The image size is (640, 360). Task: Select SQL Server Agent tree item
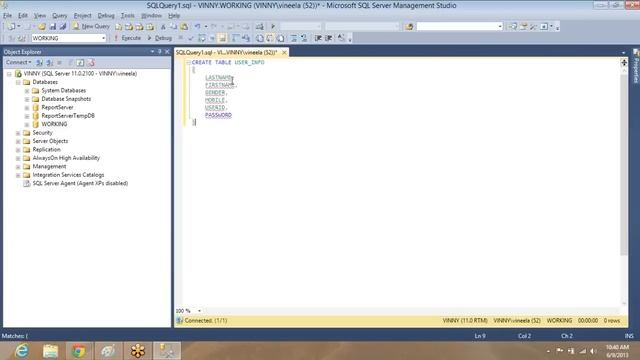pyautogui.click(x=80, y=184)
